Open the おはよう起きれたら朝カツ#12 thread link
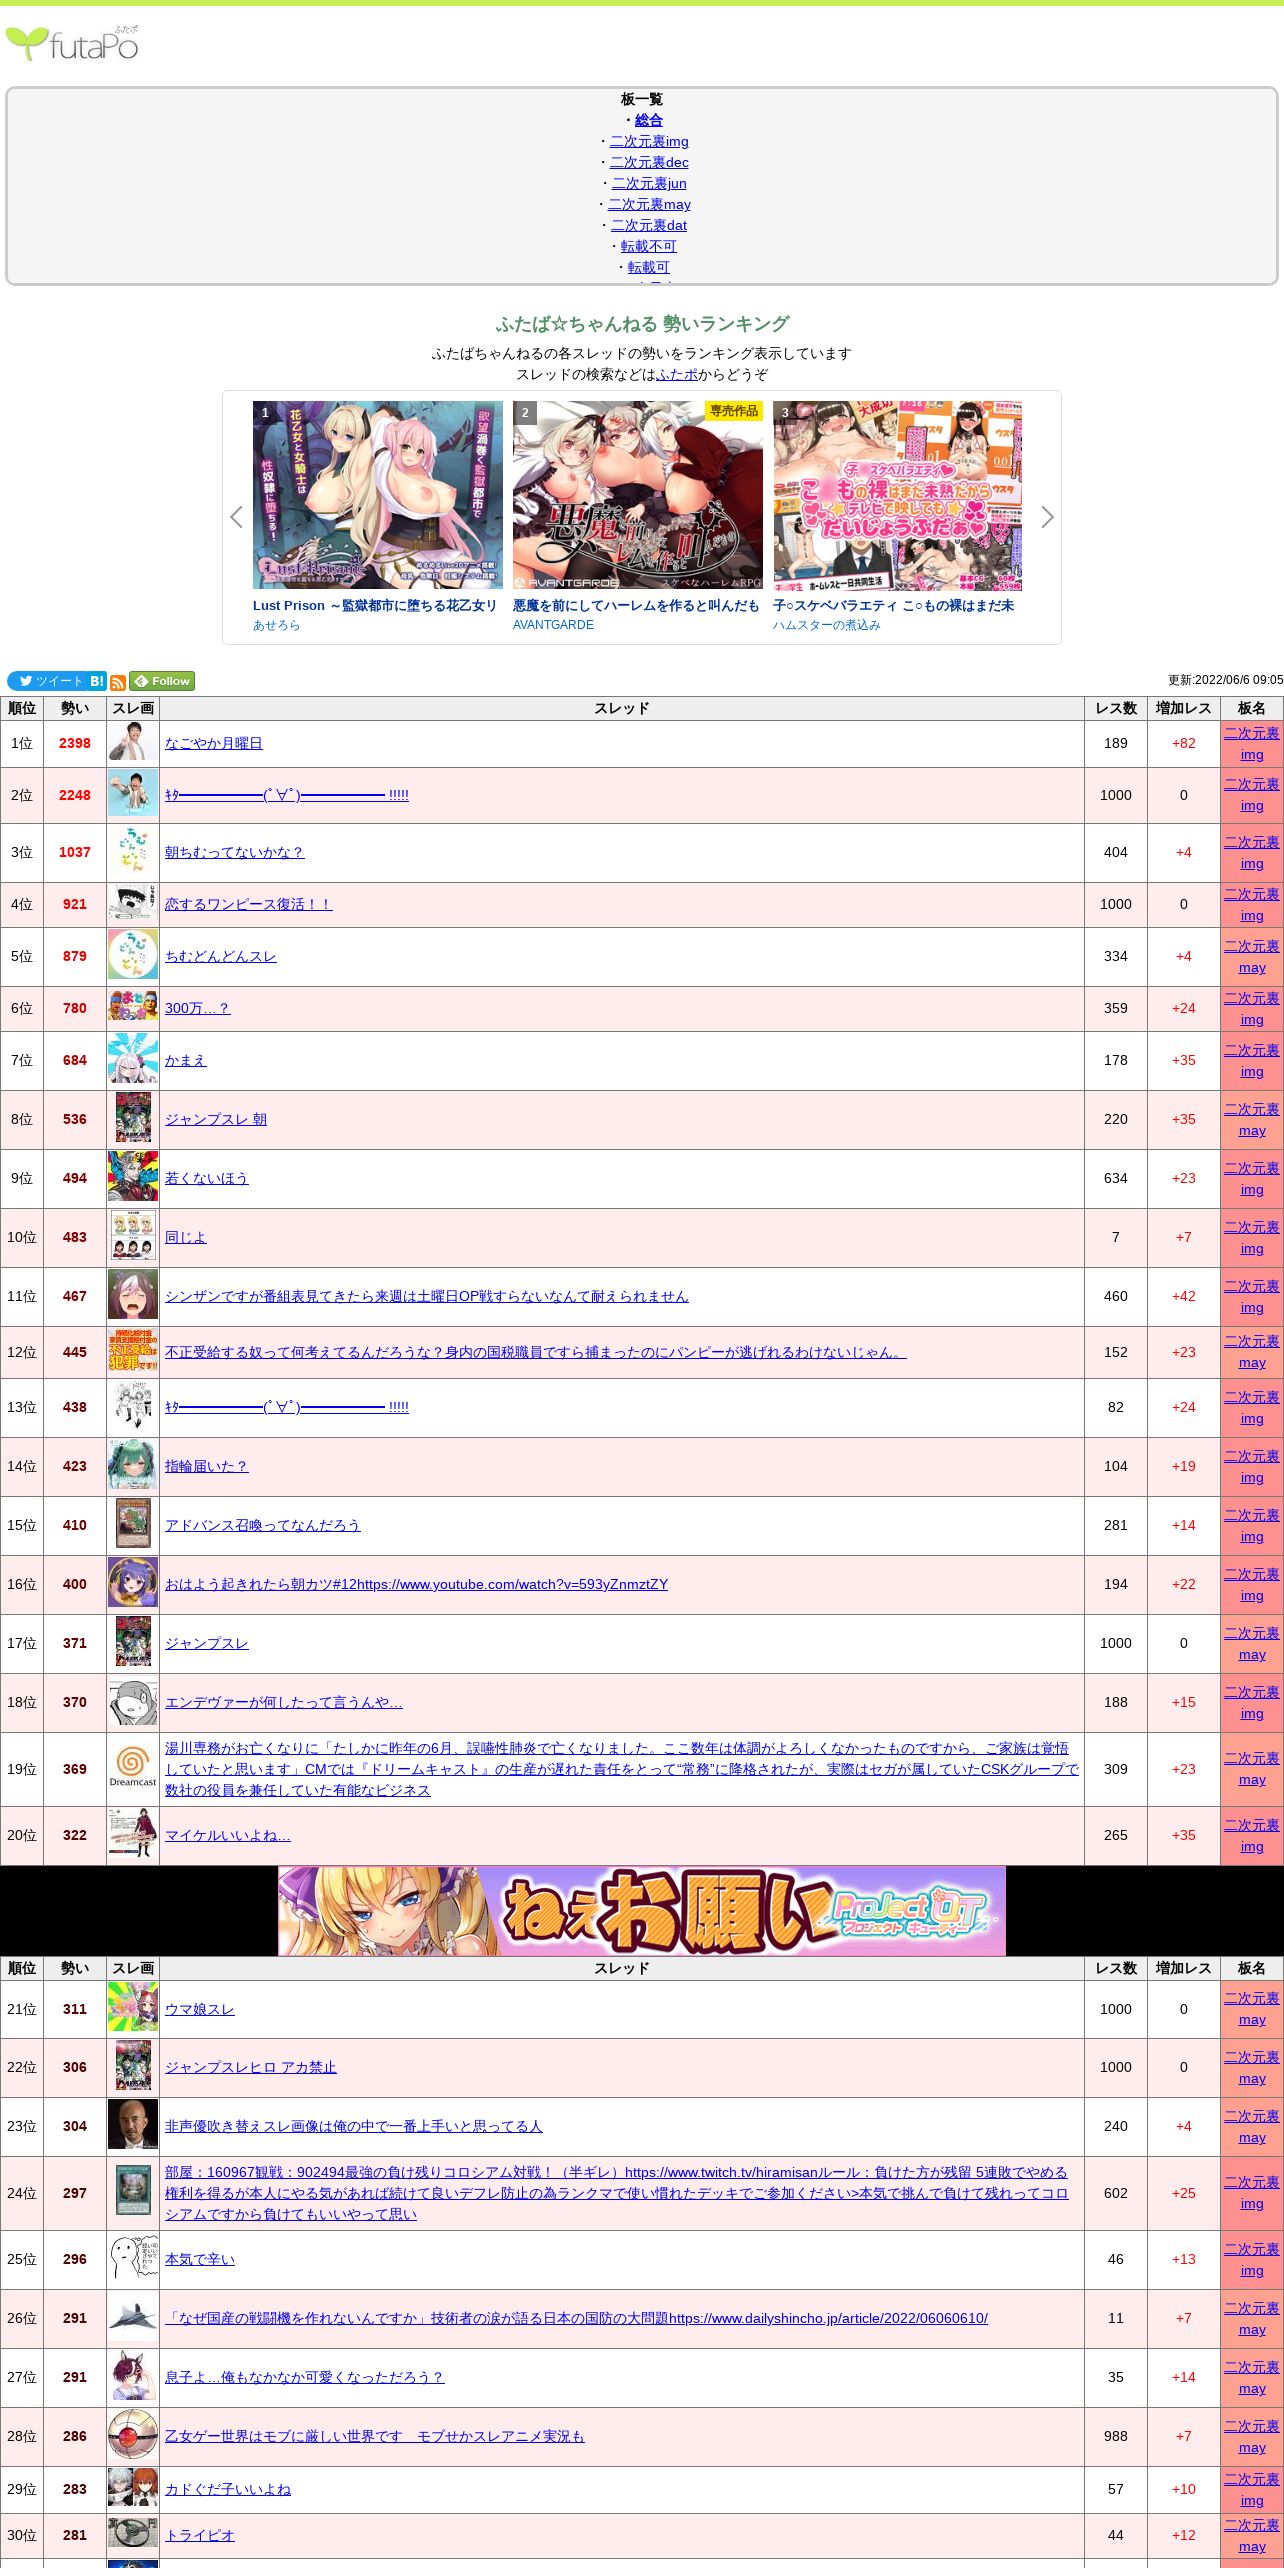1284x2568 pixels. pos(416,1584)
